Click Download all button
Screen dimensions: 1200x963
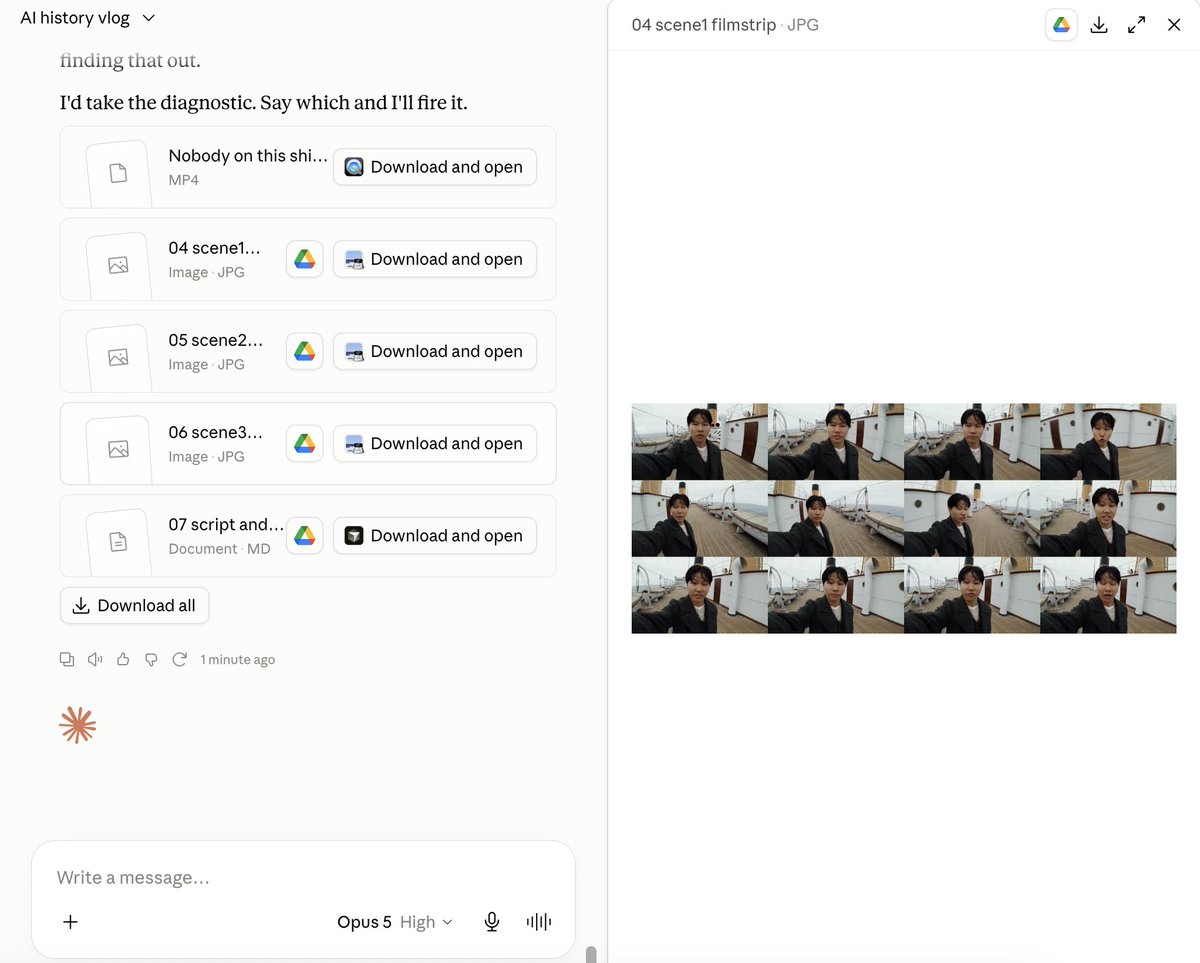click(x=135, y=605)
